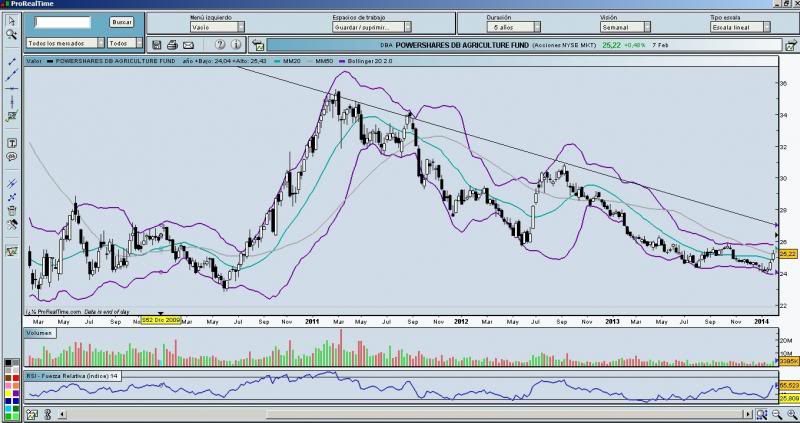Click the 'Valor' label in chart header
Screen dimensions: 800x423
34,61
